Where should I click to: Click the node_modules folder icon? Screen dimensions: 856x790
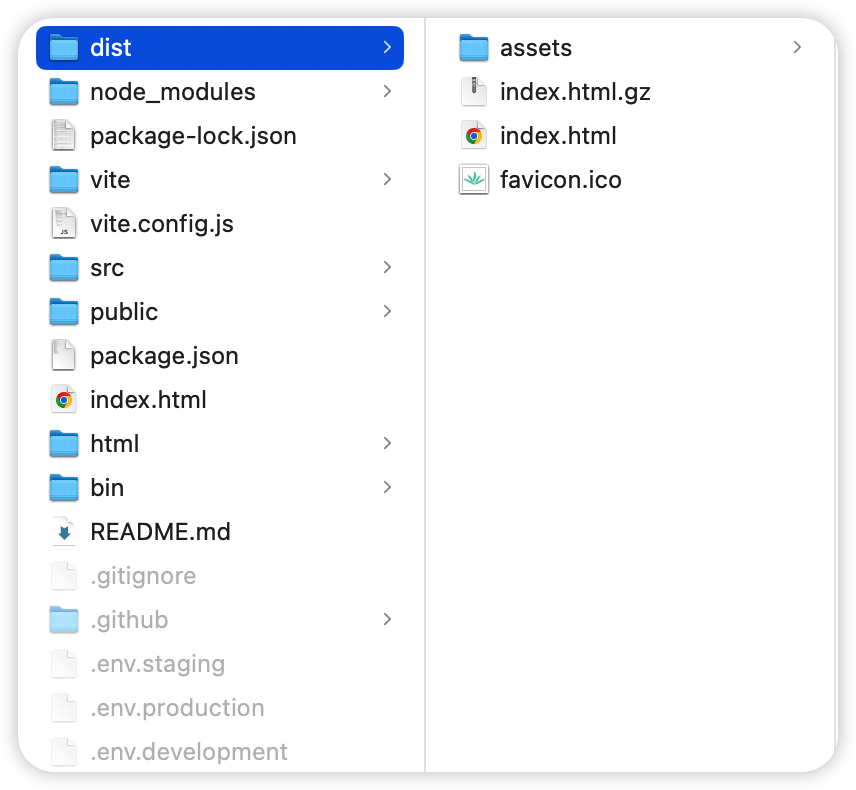tap(64, 92)
